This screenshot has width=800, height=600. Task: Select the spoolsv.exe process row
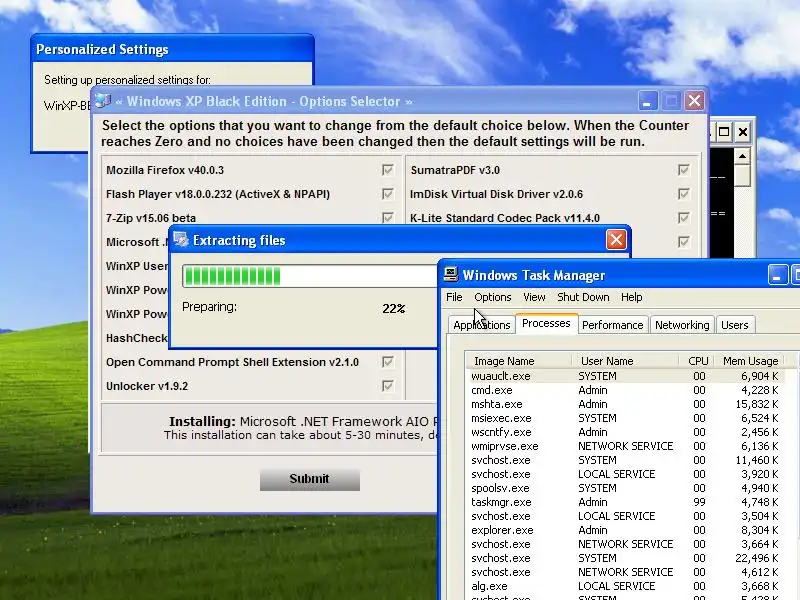tap(624, 488)
